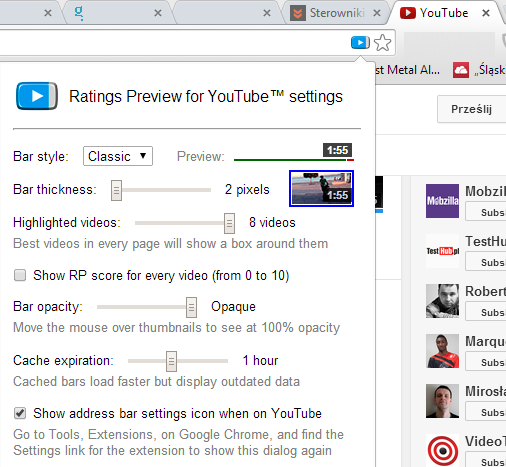Click the TestHub channel name

click(x=486, y=241)
